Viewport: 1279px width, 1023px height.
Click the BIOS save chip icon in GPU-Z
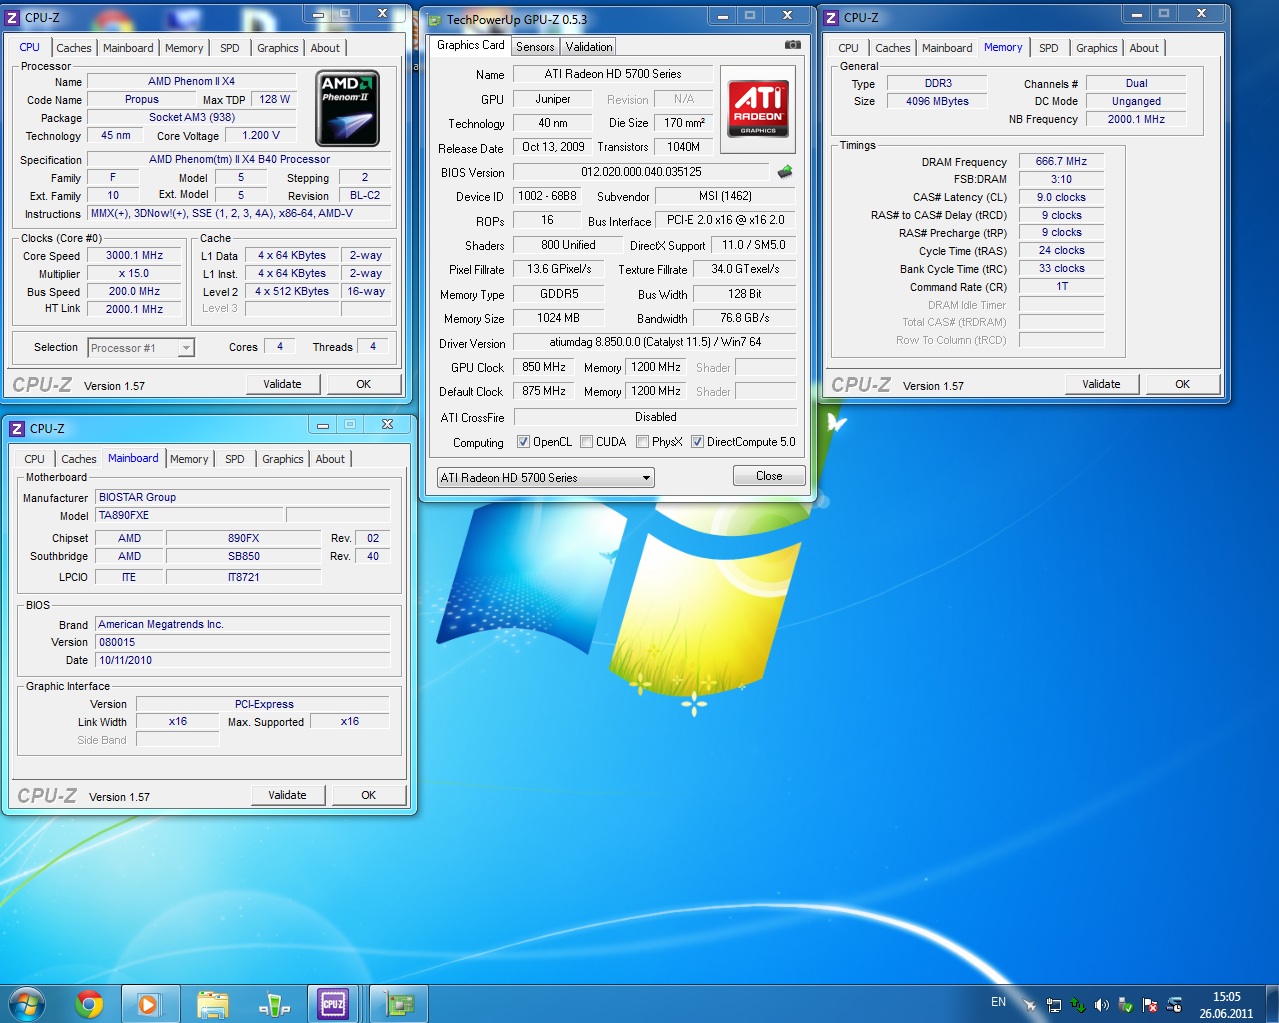coord(785,171)
